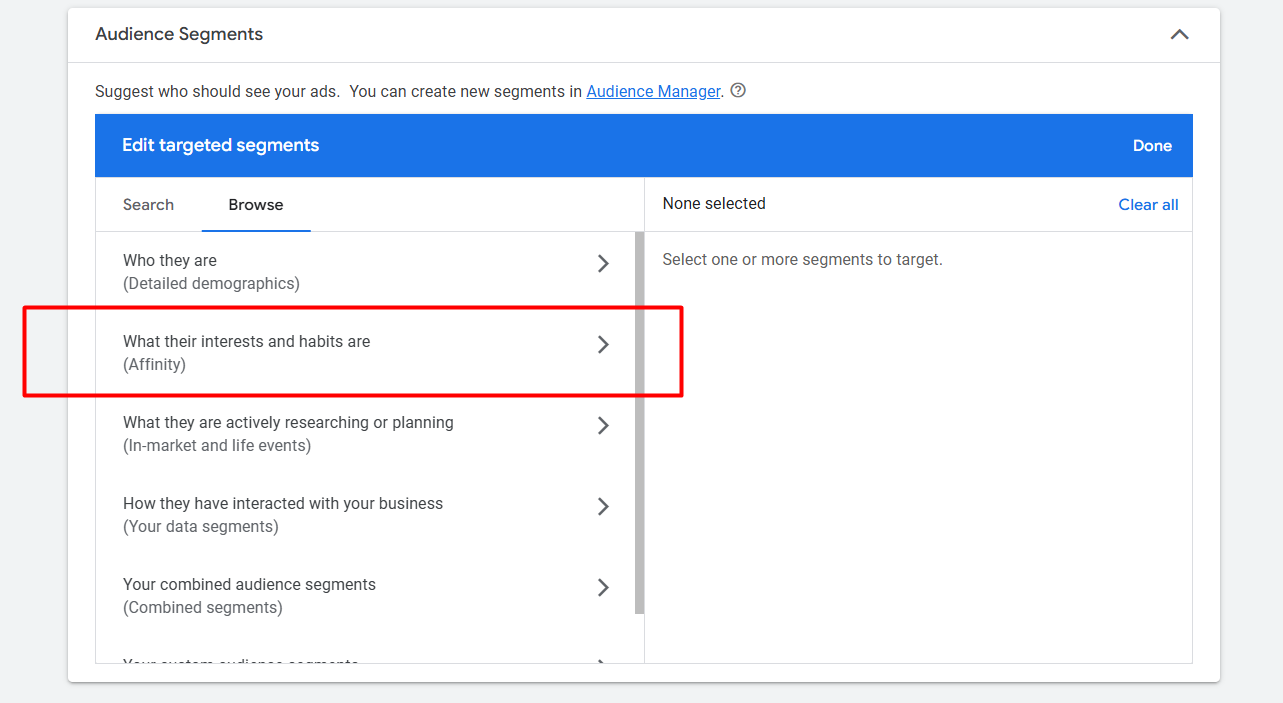Image resolution: width=1283 pixels, height=703 pixels.
Task: Click the Clear all link
Action: 1148,205
